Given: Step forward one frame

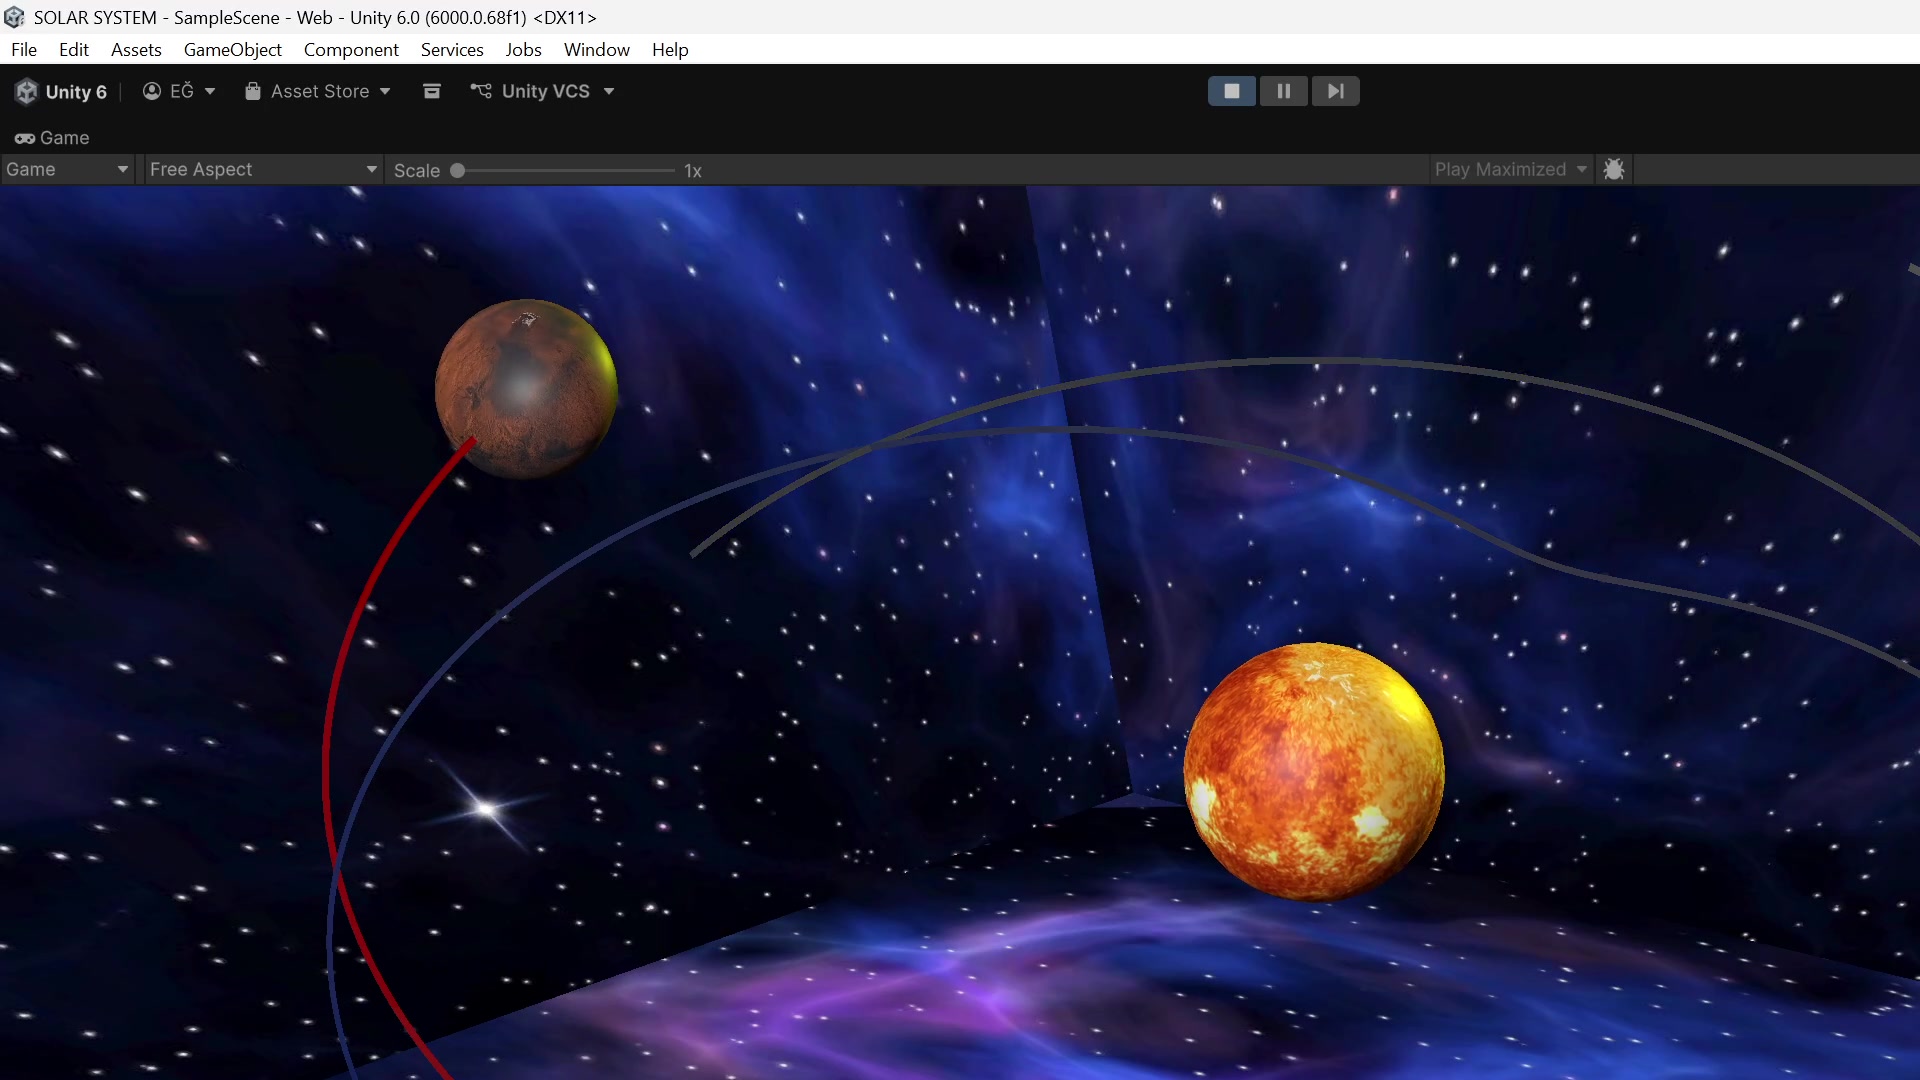Looking at the screenshot, I should pos(1335,91).
